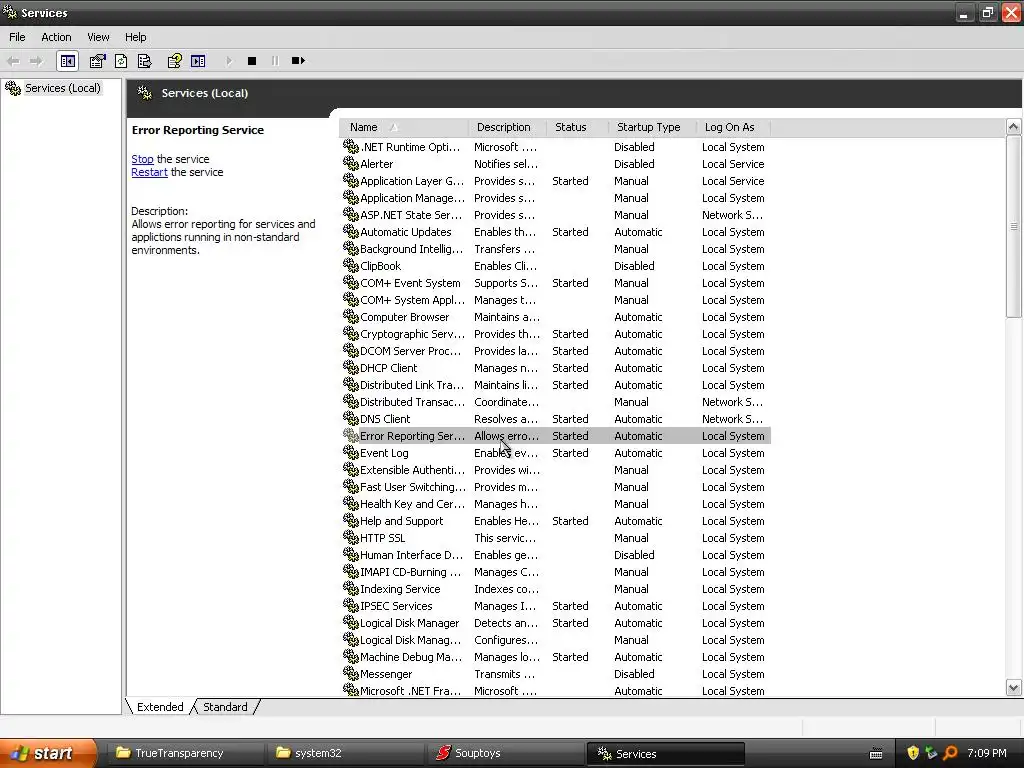The image size is (1024, 768).
Task: Click the DHCP Client service gear icon
Action: 351,367
